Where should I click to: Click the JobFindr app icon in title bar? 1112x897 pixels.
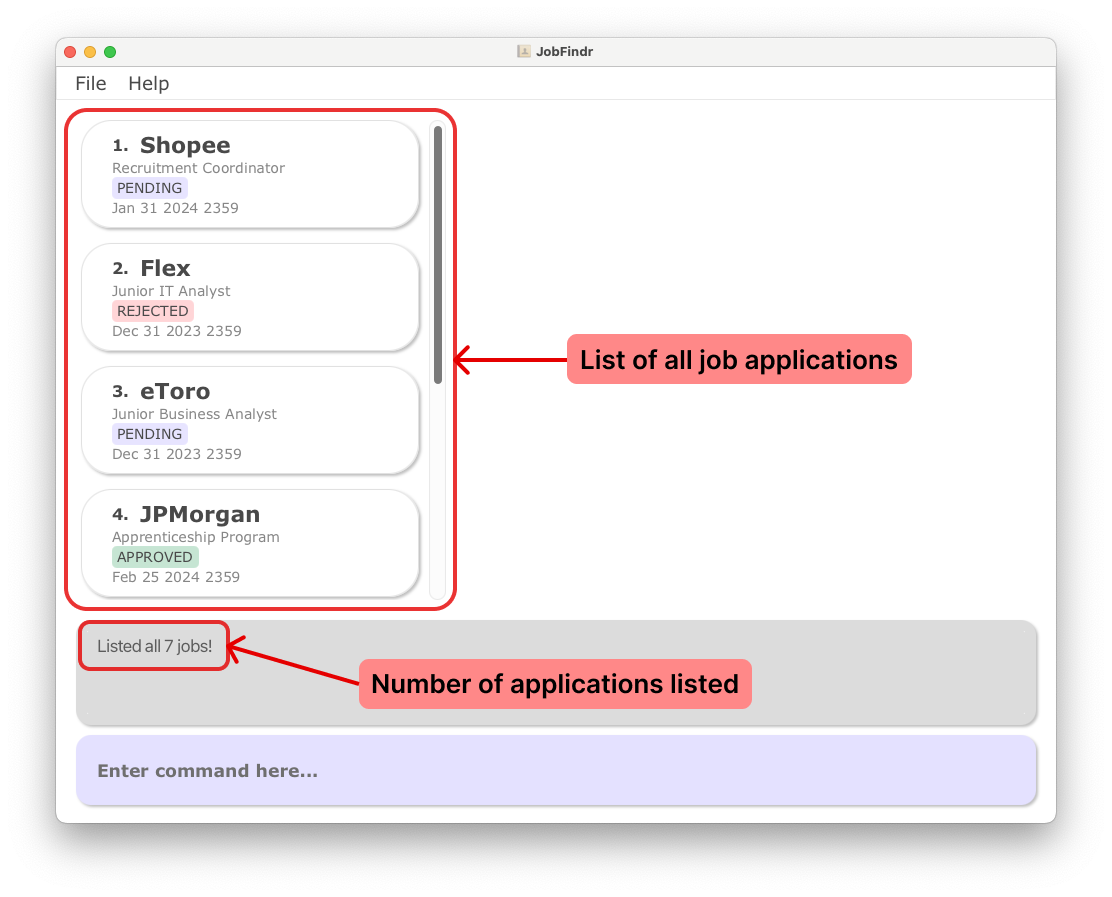tap(524, 52)
